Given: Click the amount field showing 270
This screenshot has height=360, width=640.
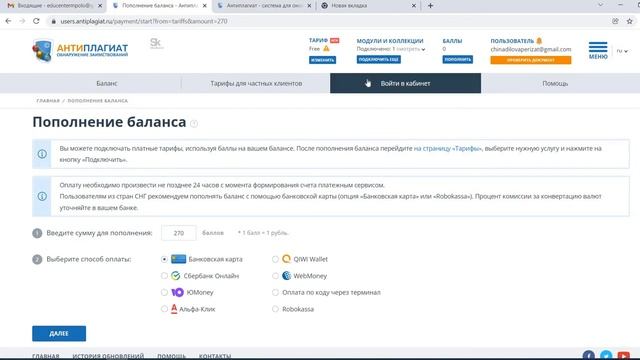Looking at the screenshot, I should [179, 233].
